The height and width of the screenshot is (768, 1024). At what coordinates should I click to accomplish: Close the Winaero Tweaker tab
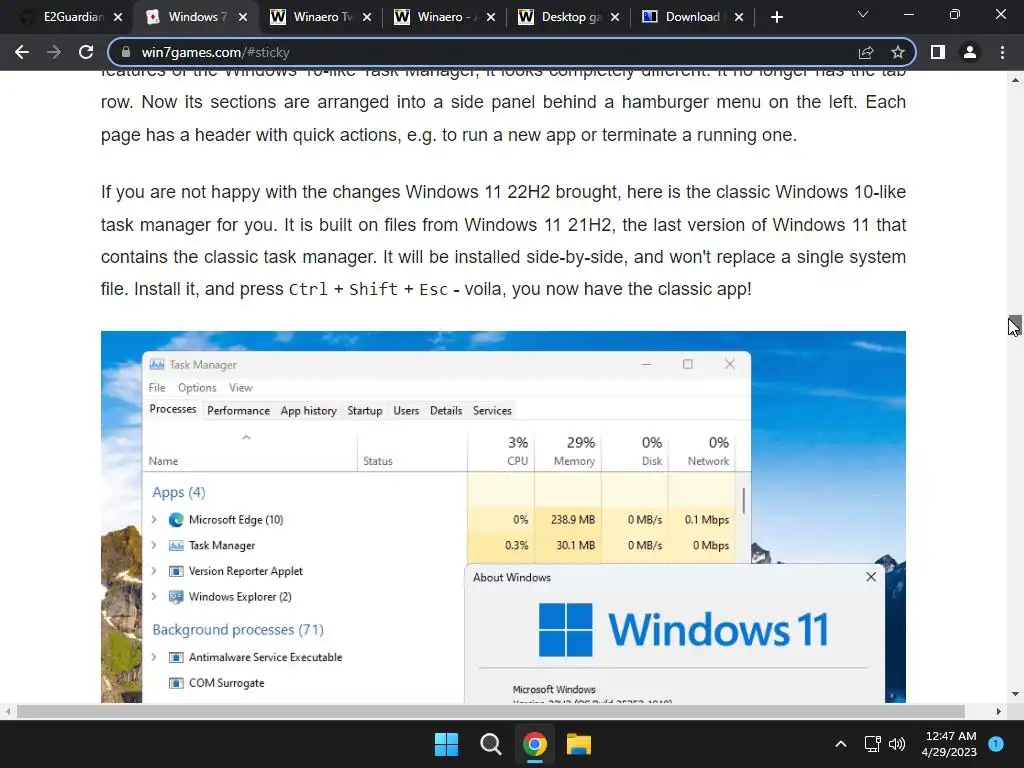pyautogui.click(x=367, y=17)
